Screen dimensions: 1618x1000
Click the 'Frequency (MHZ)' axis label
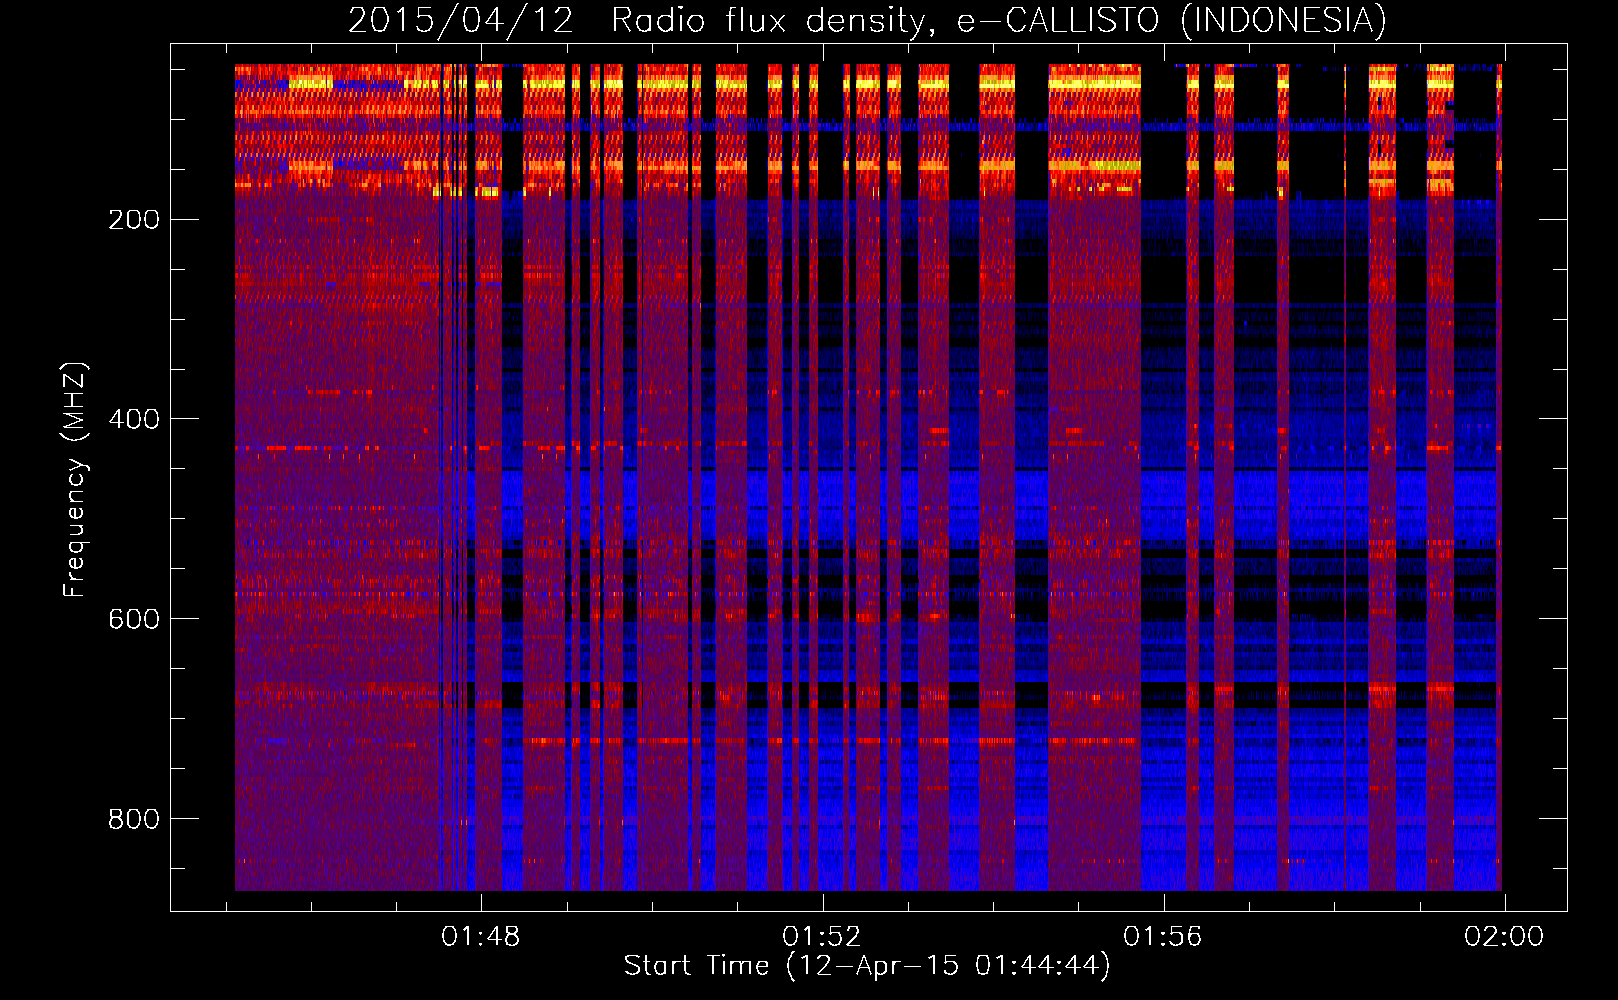[75, 480]
